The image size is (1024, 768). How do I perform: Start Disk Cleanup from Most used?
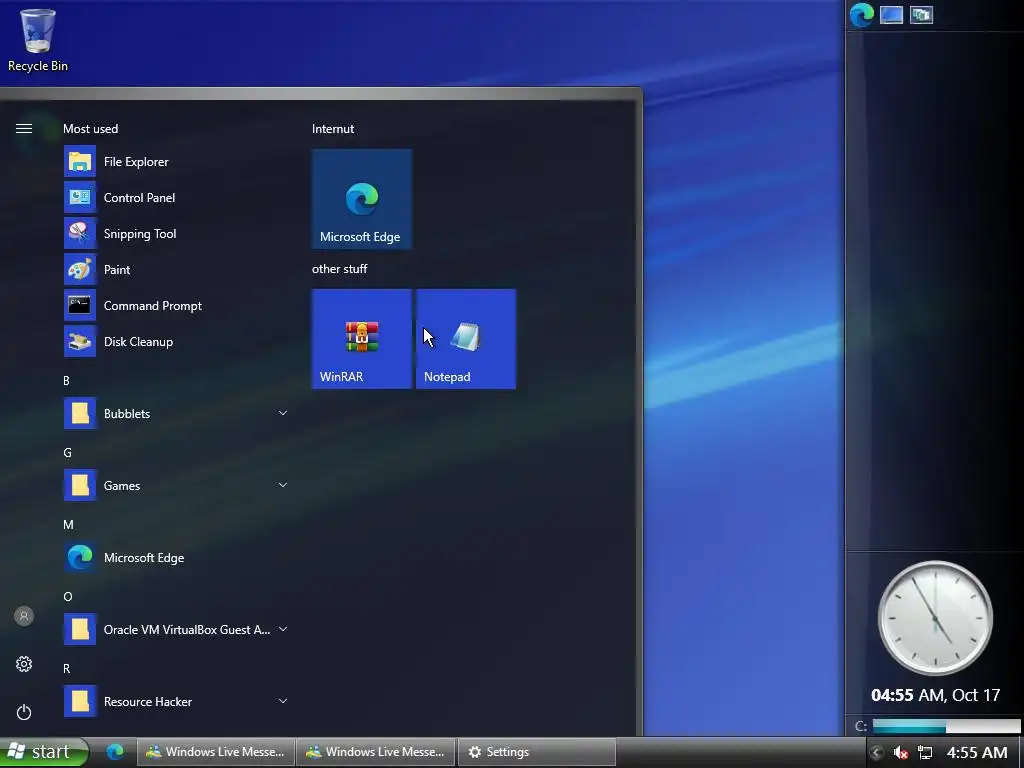click(x=176, y=342)
